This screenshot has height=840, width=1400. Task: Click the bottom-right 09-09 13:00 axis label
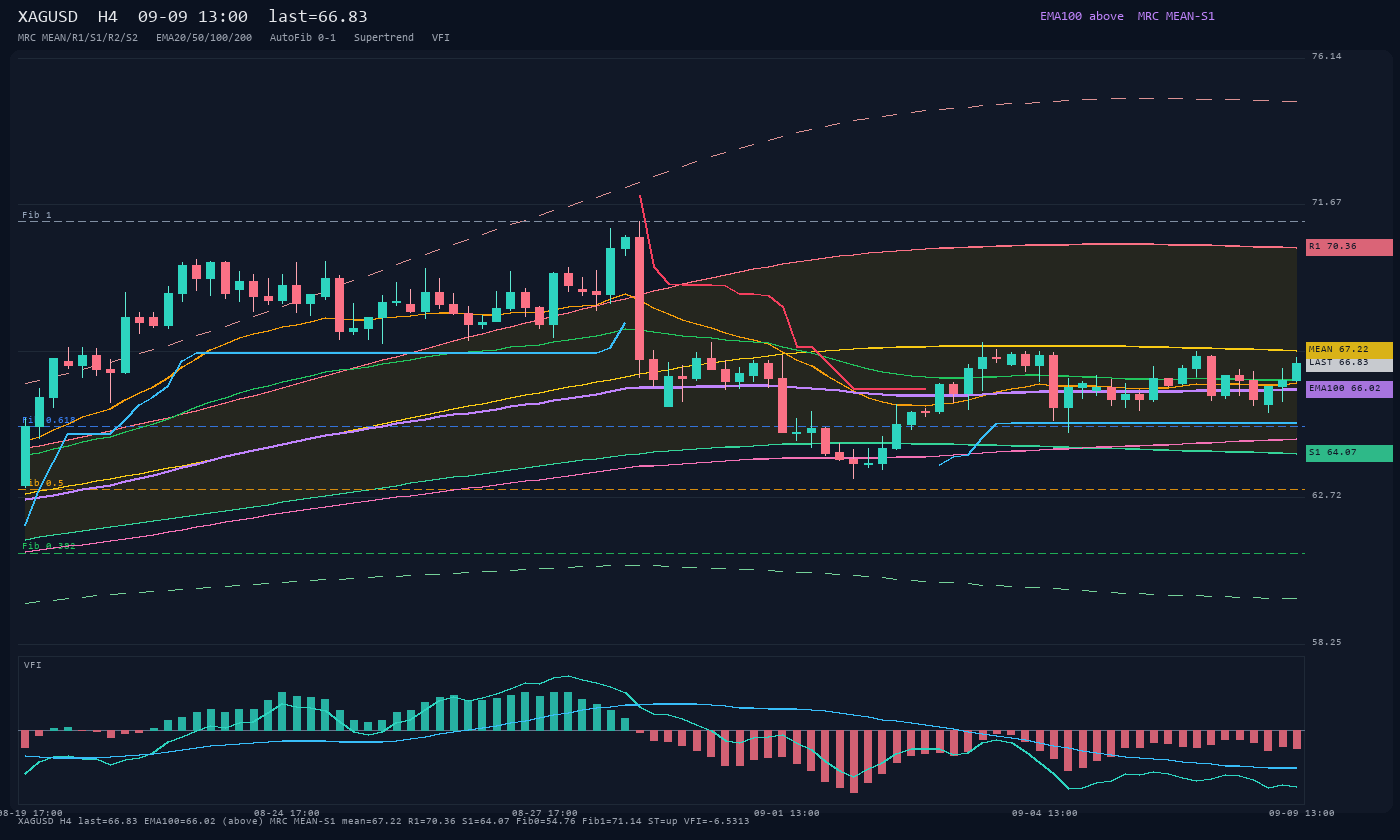tap(1302, 813)
